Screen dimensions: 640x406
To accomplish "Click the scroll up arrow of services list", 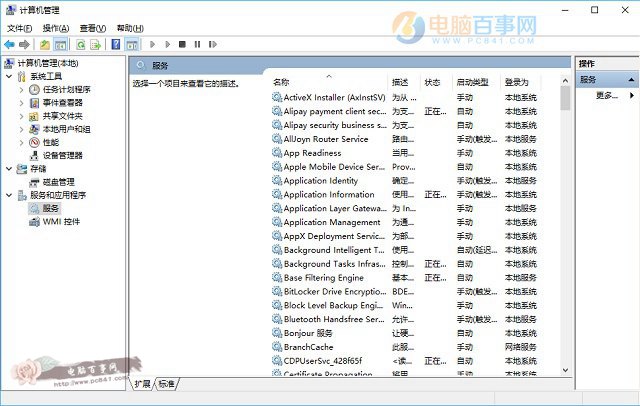I will [565, 81].
